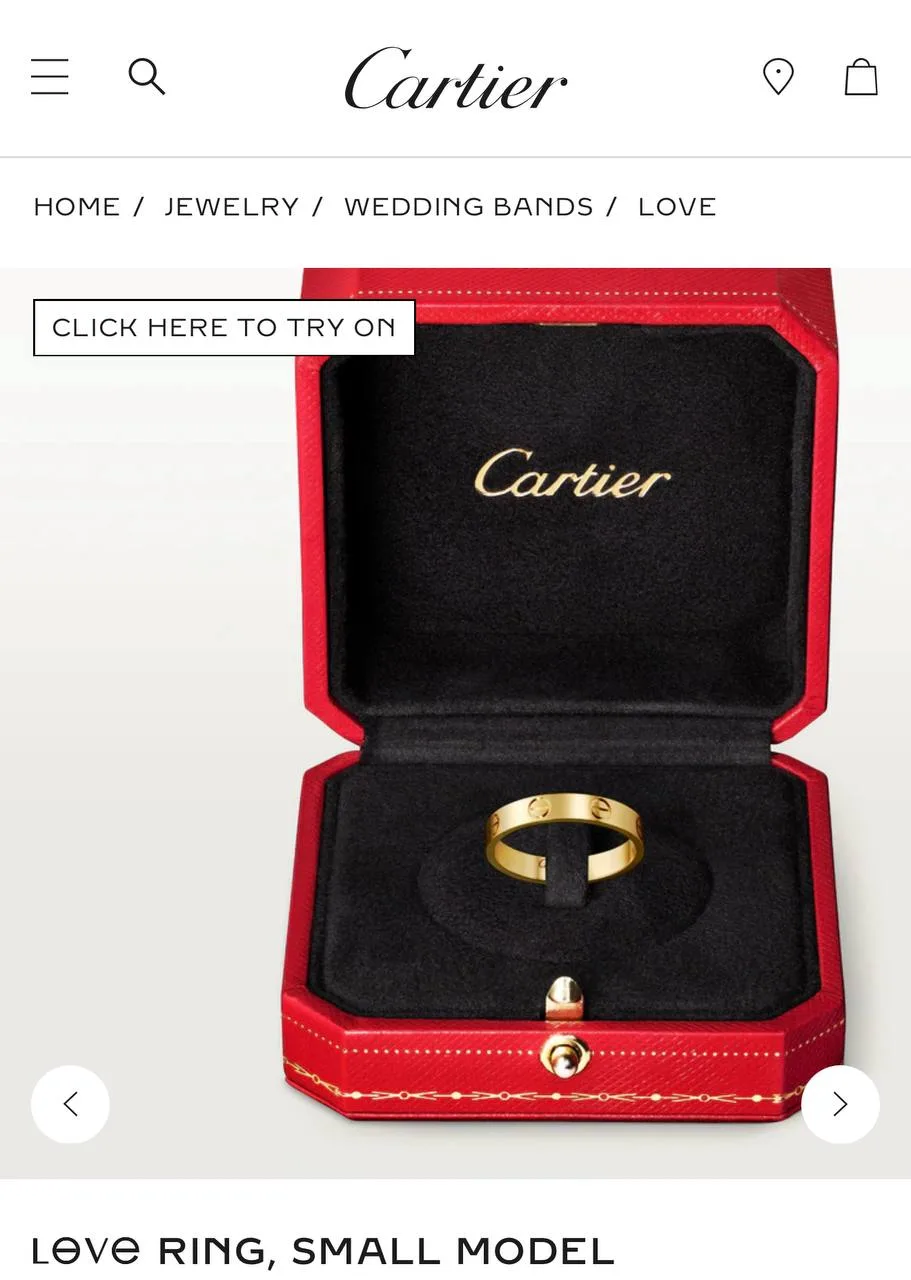Go to homepage via Cartier header logo
911x1280 pixels.
point(456,79)
